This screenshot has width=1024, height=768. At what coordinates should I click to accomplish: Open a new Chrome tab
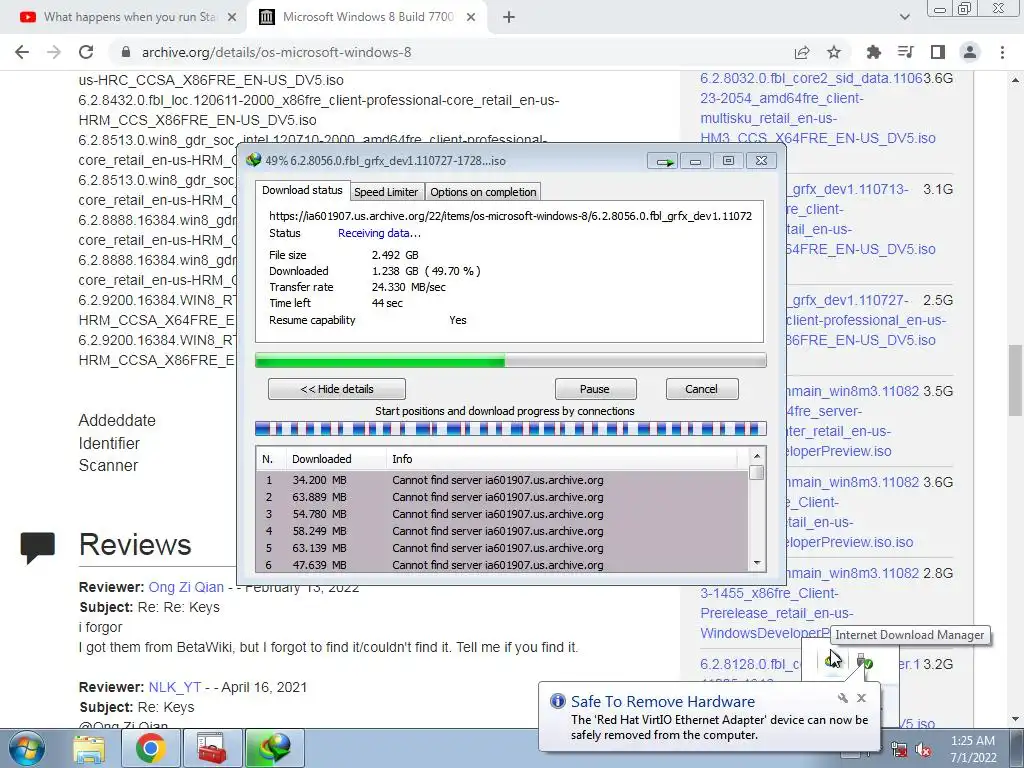509,18
